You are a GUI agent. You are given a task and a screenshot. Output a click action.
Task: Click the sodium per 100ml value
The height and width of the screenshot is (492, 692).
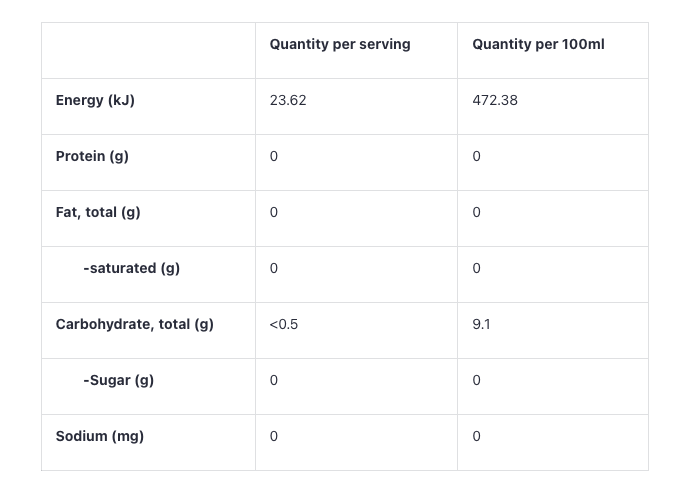pos(477,437)
